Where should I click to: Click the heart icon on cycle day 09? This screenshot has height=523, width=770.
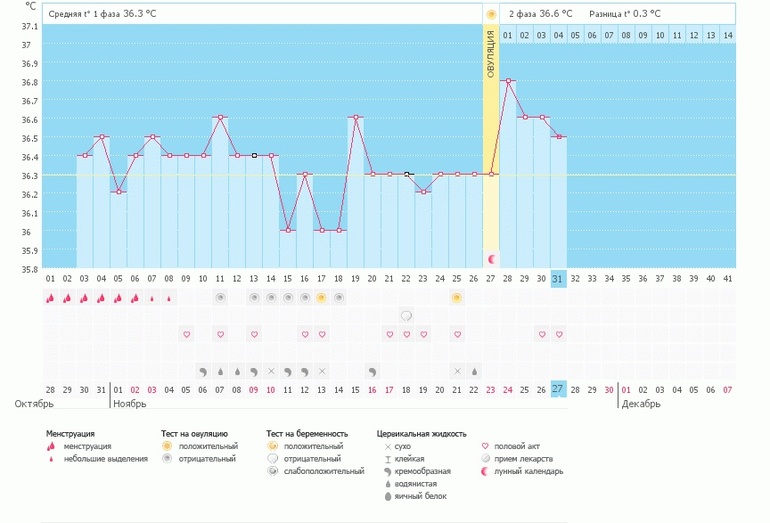tap(186, 334)
